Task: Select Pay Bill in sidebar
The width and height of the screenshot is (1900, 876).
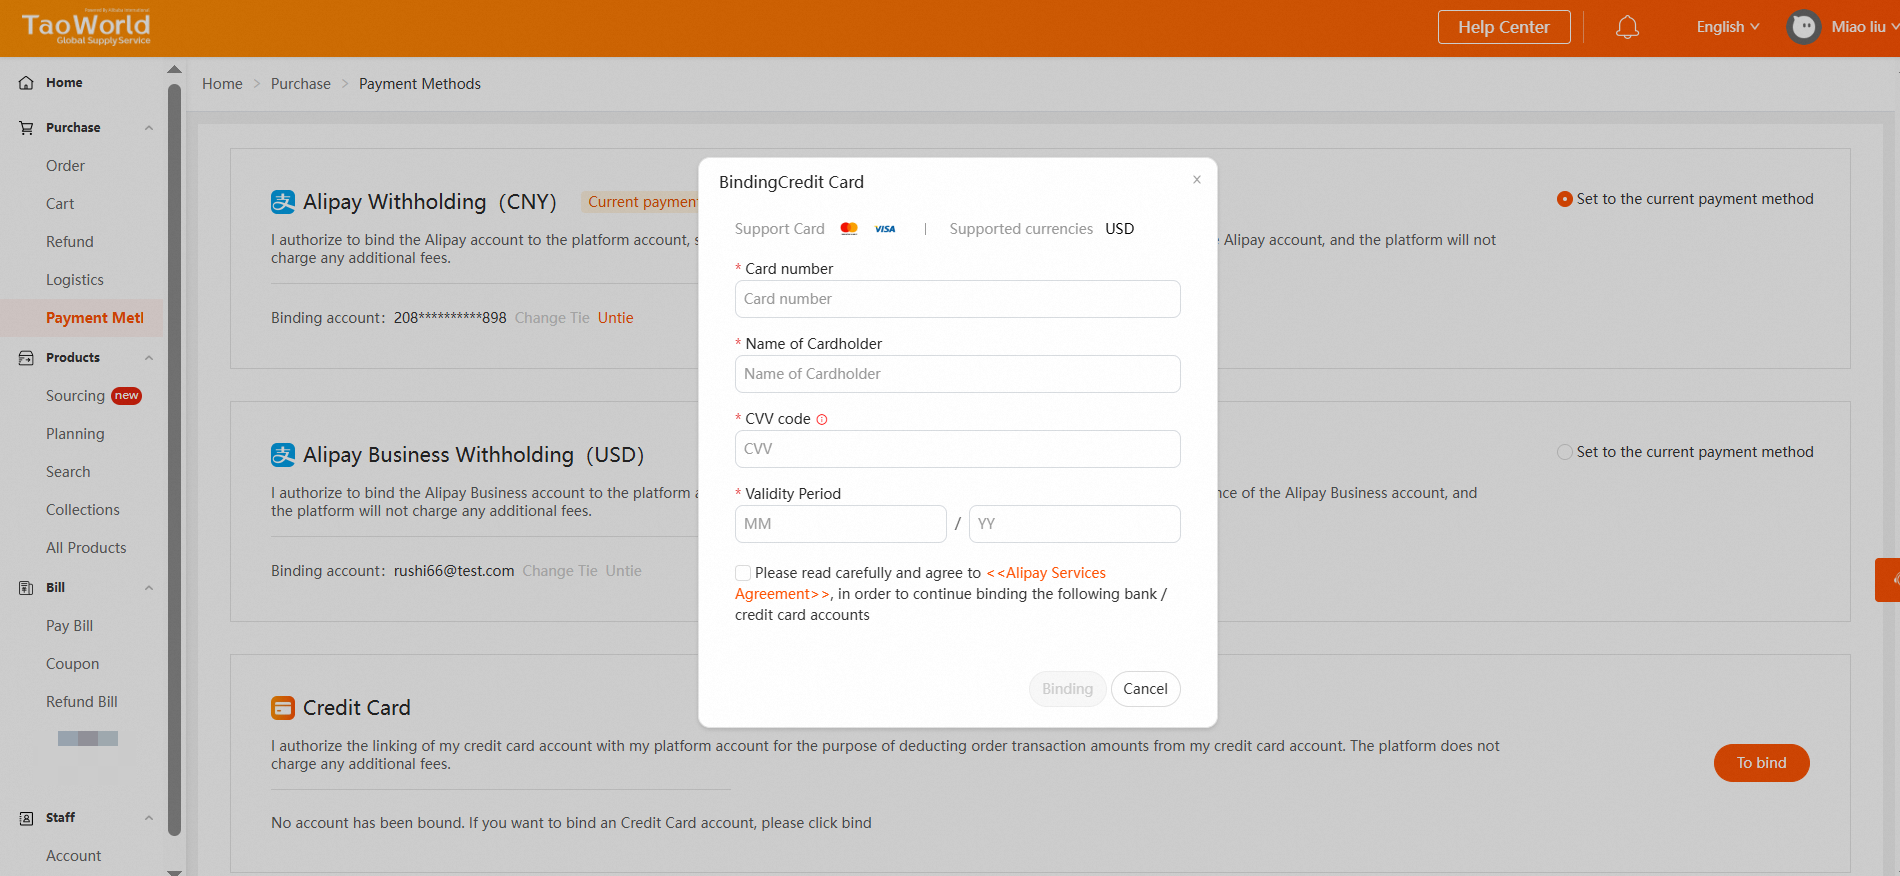Action: (x=69, y=626)
